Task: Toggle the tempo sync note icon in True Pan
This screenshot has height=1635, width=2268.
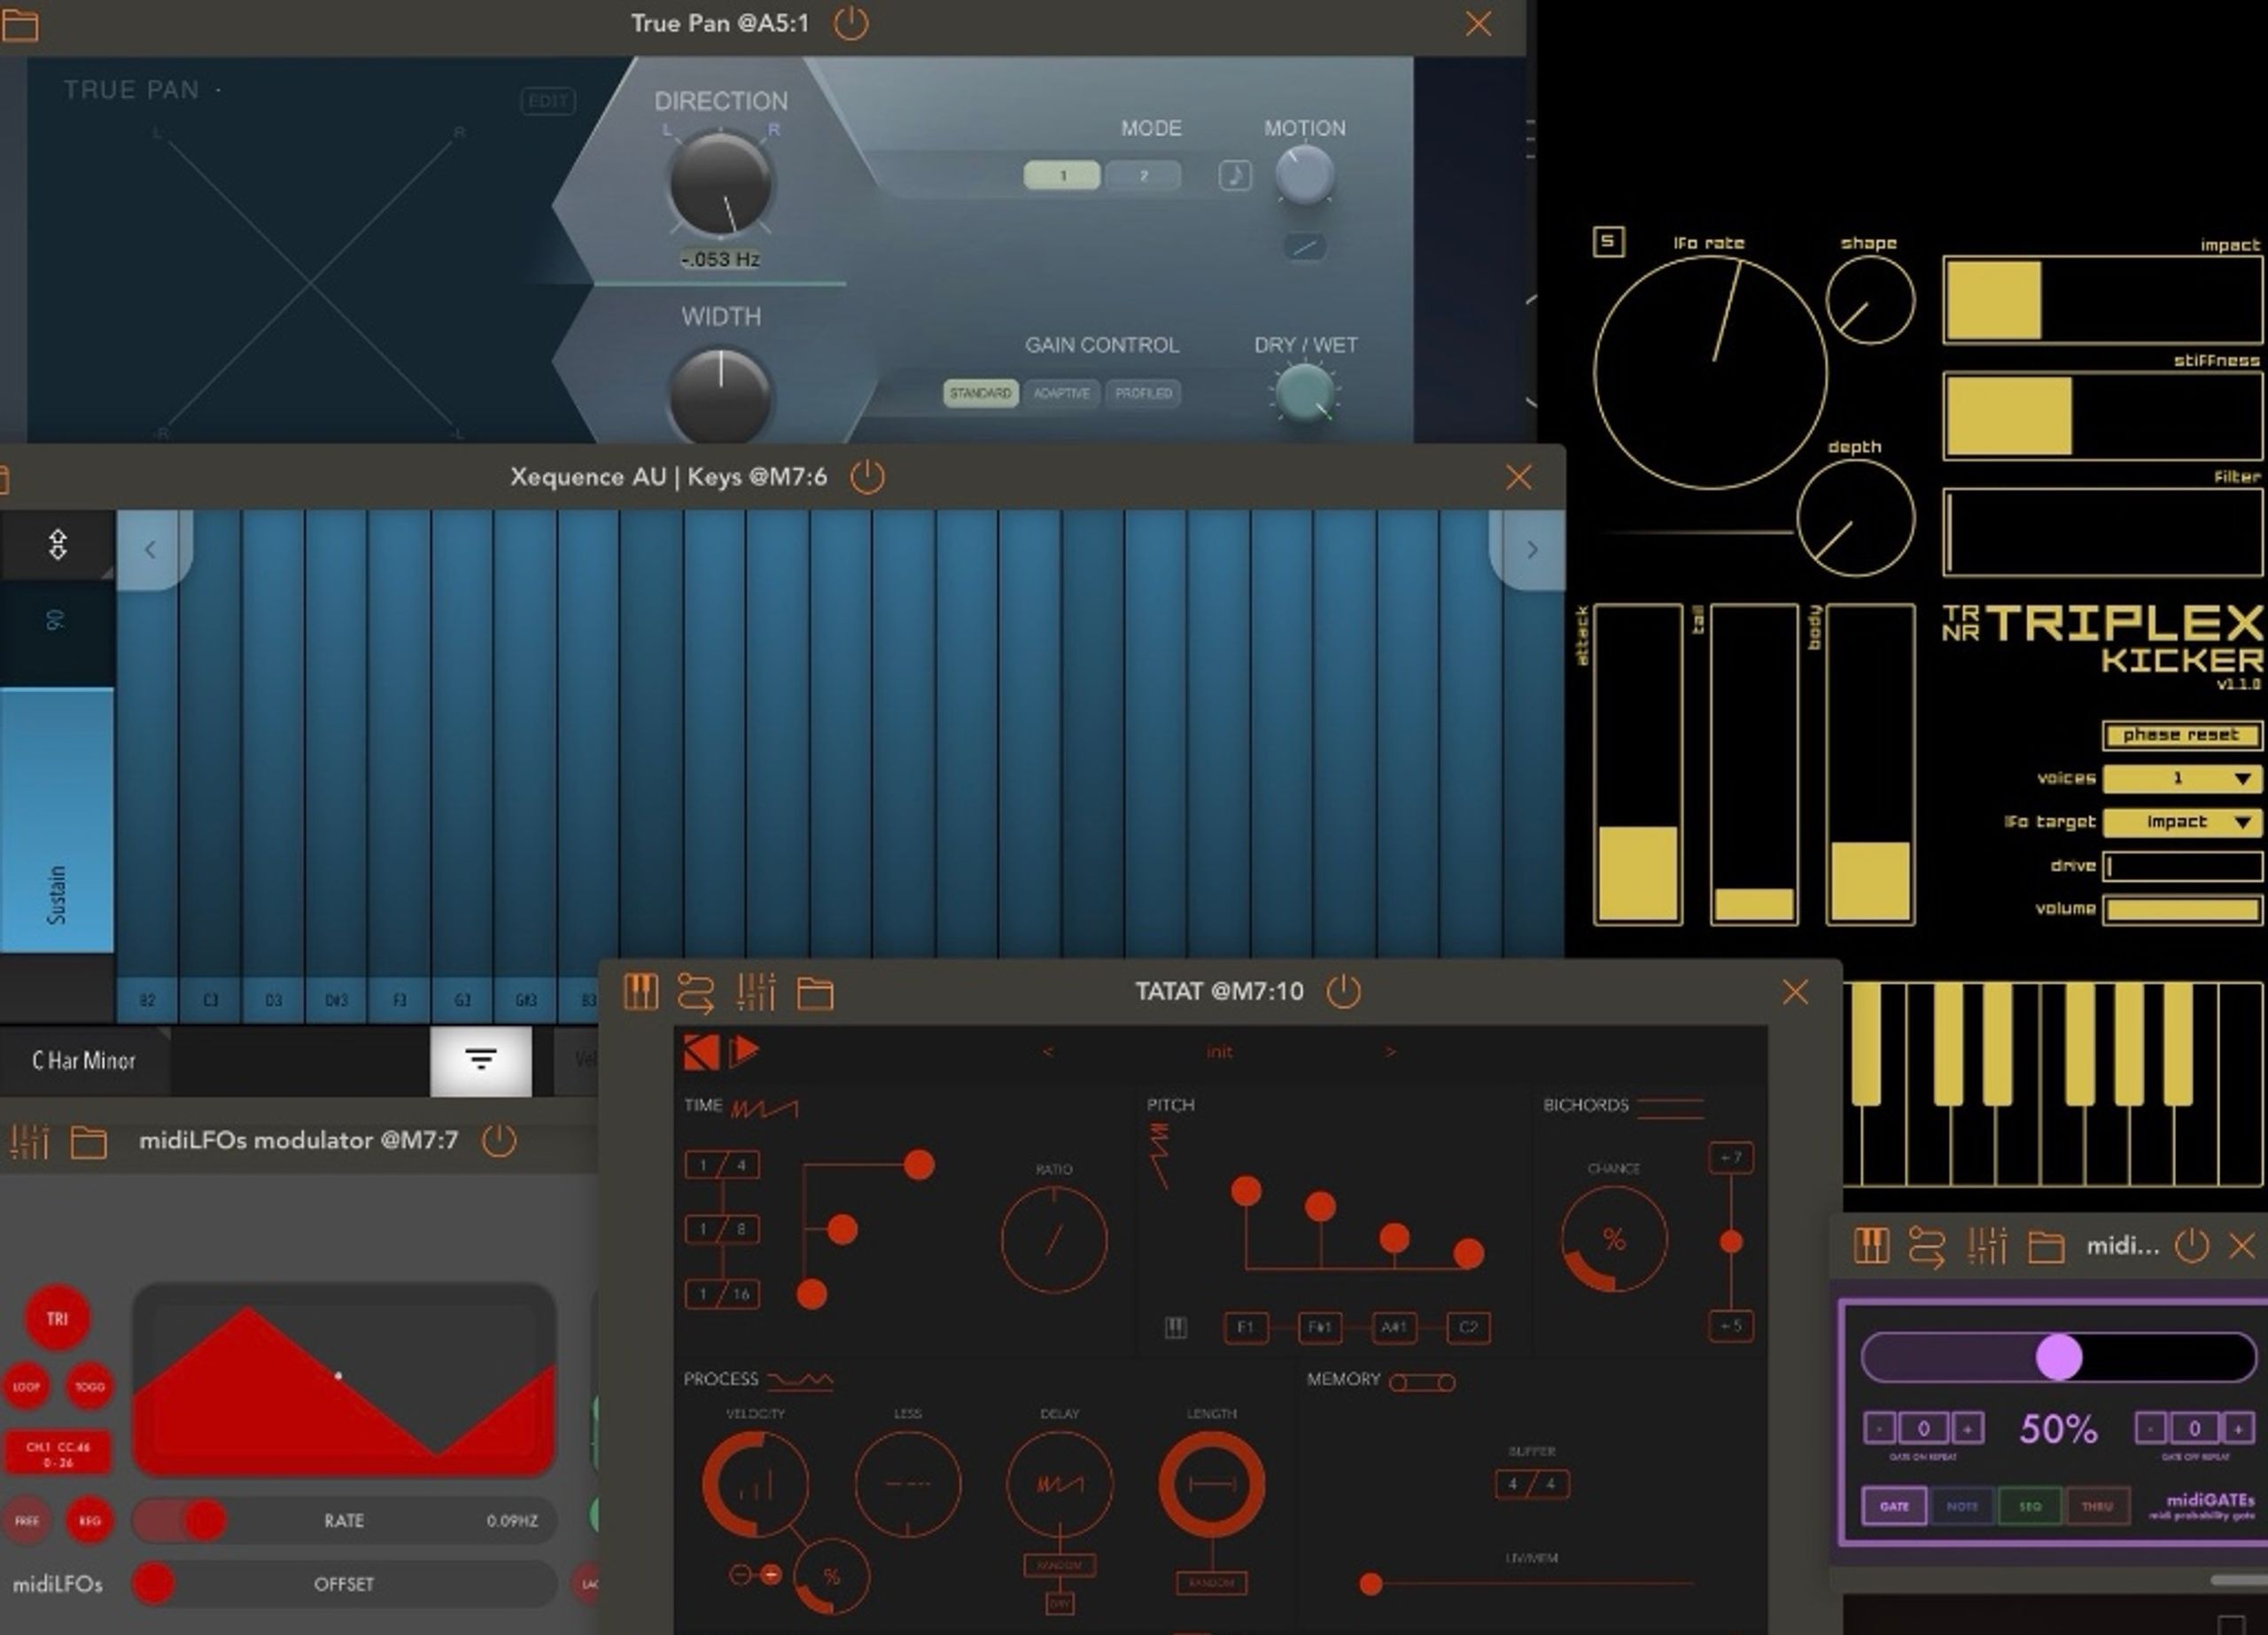Action: coord(1235,176)
